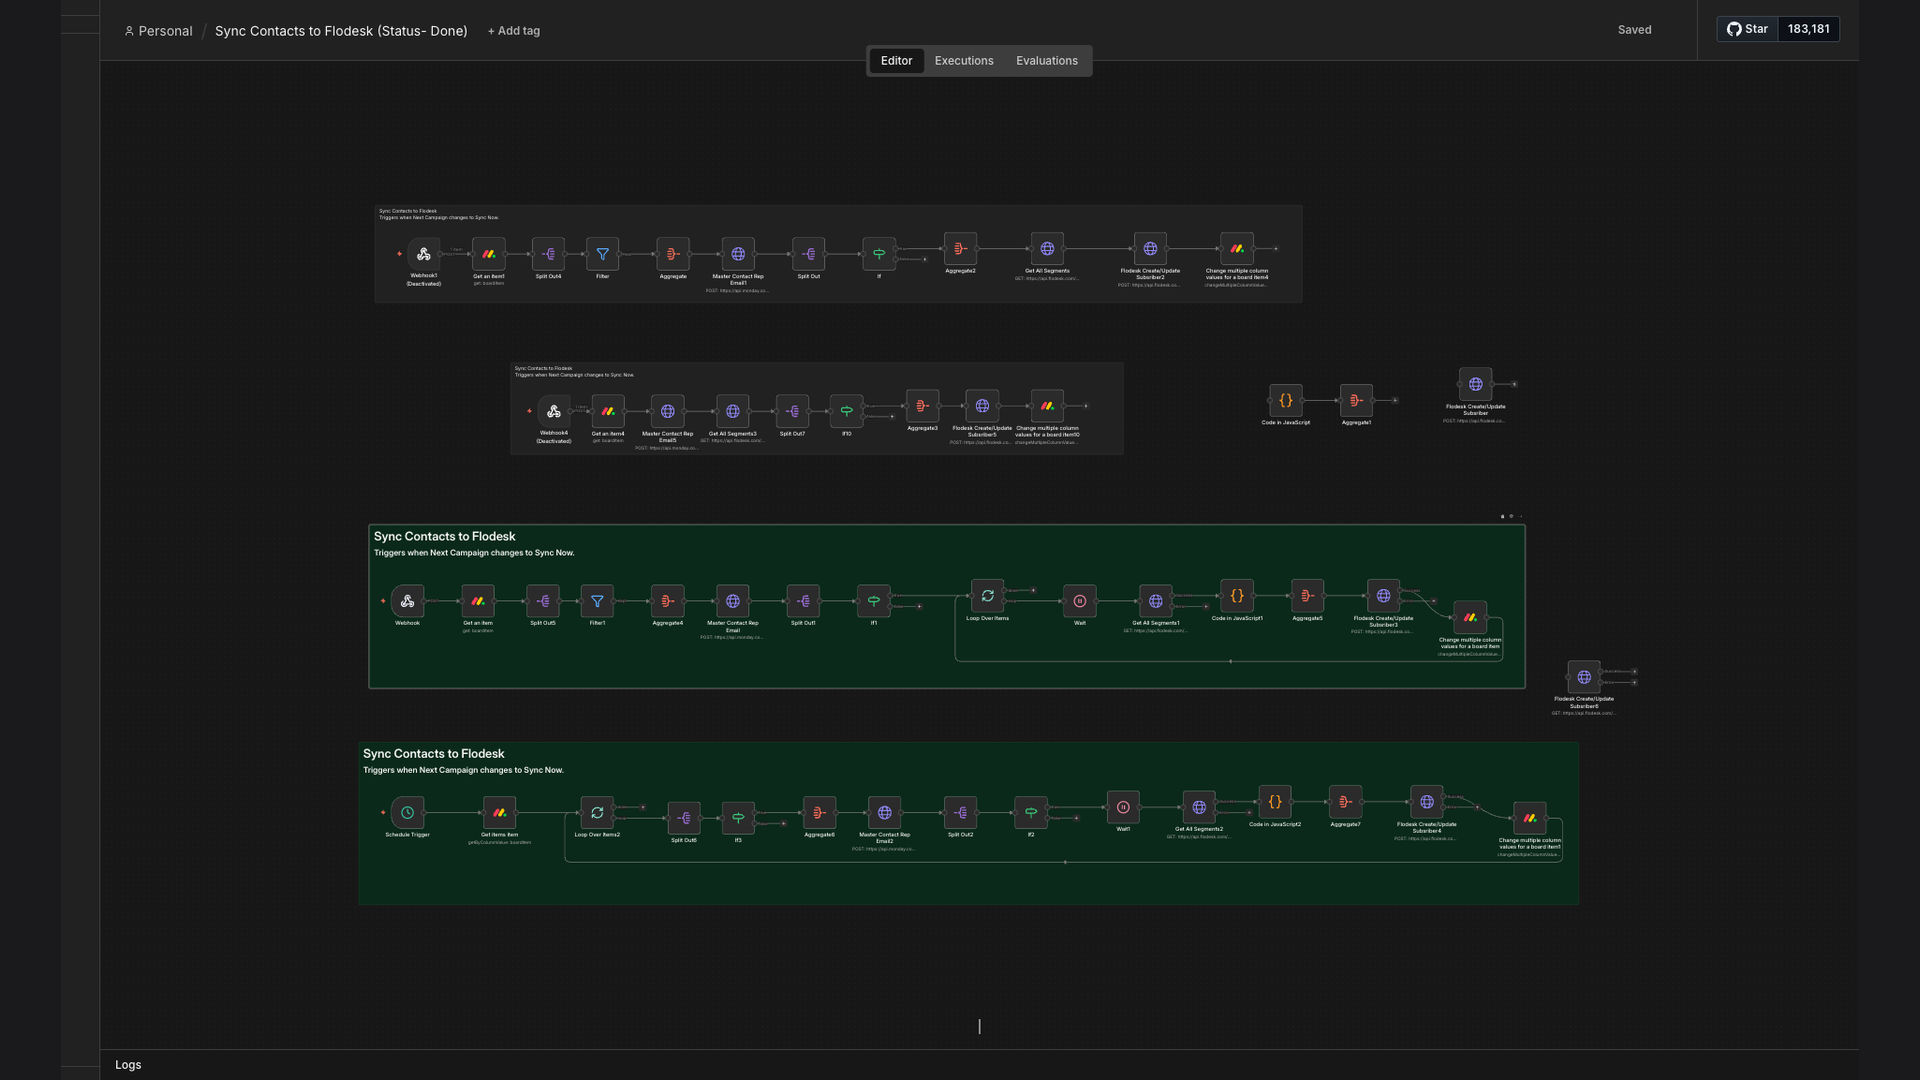Open the Master Contact Rep Email HTTP node
Screen dimensions: 1920x1080
tap(733, 601)
